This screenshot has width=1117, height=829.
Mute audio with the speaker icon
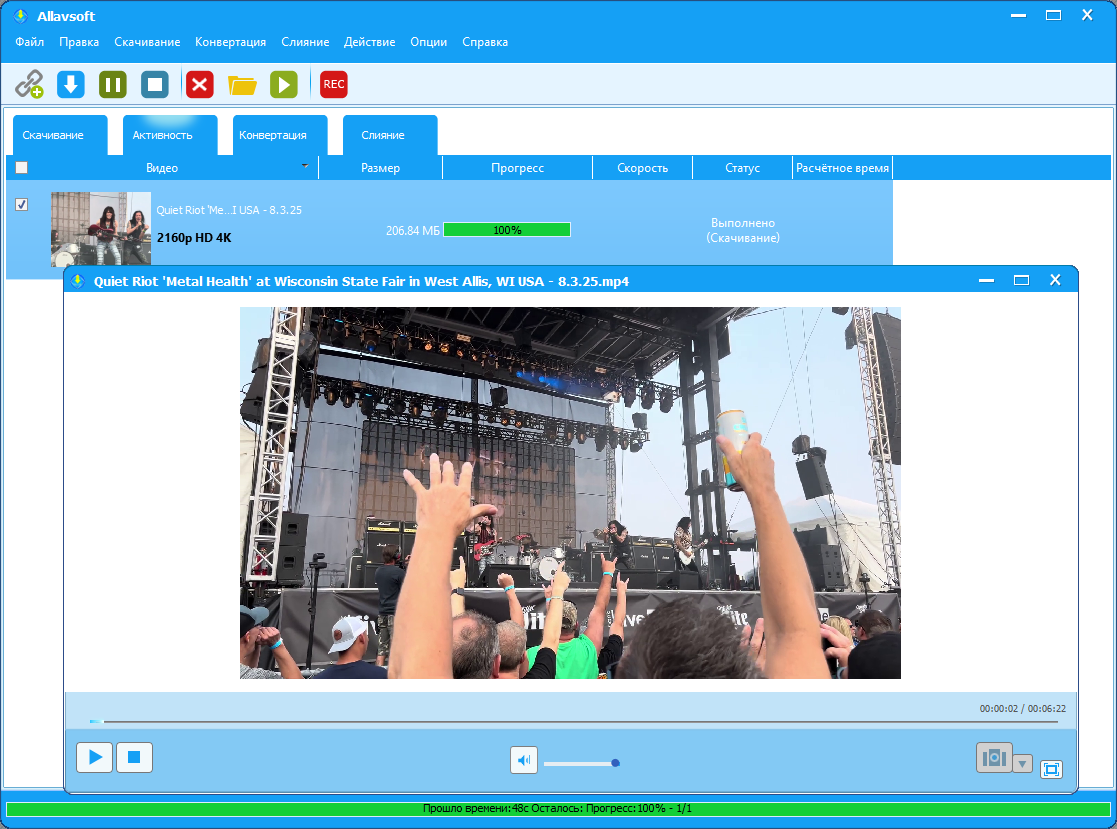524,760
